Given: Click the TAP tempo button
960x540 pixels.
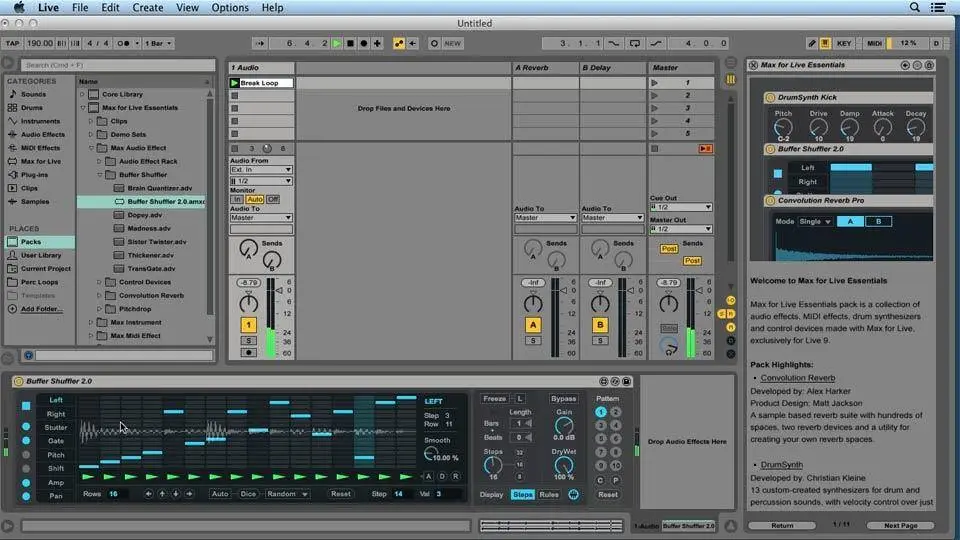Looking at the screenshot, I should click(x=12, y=43).
